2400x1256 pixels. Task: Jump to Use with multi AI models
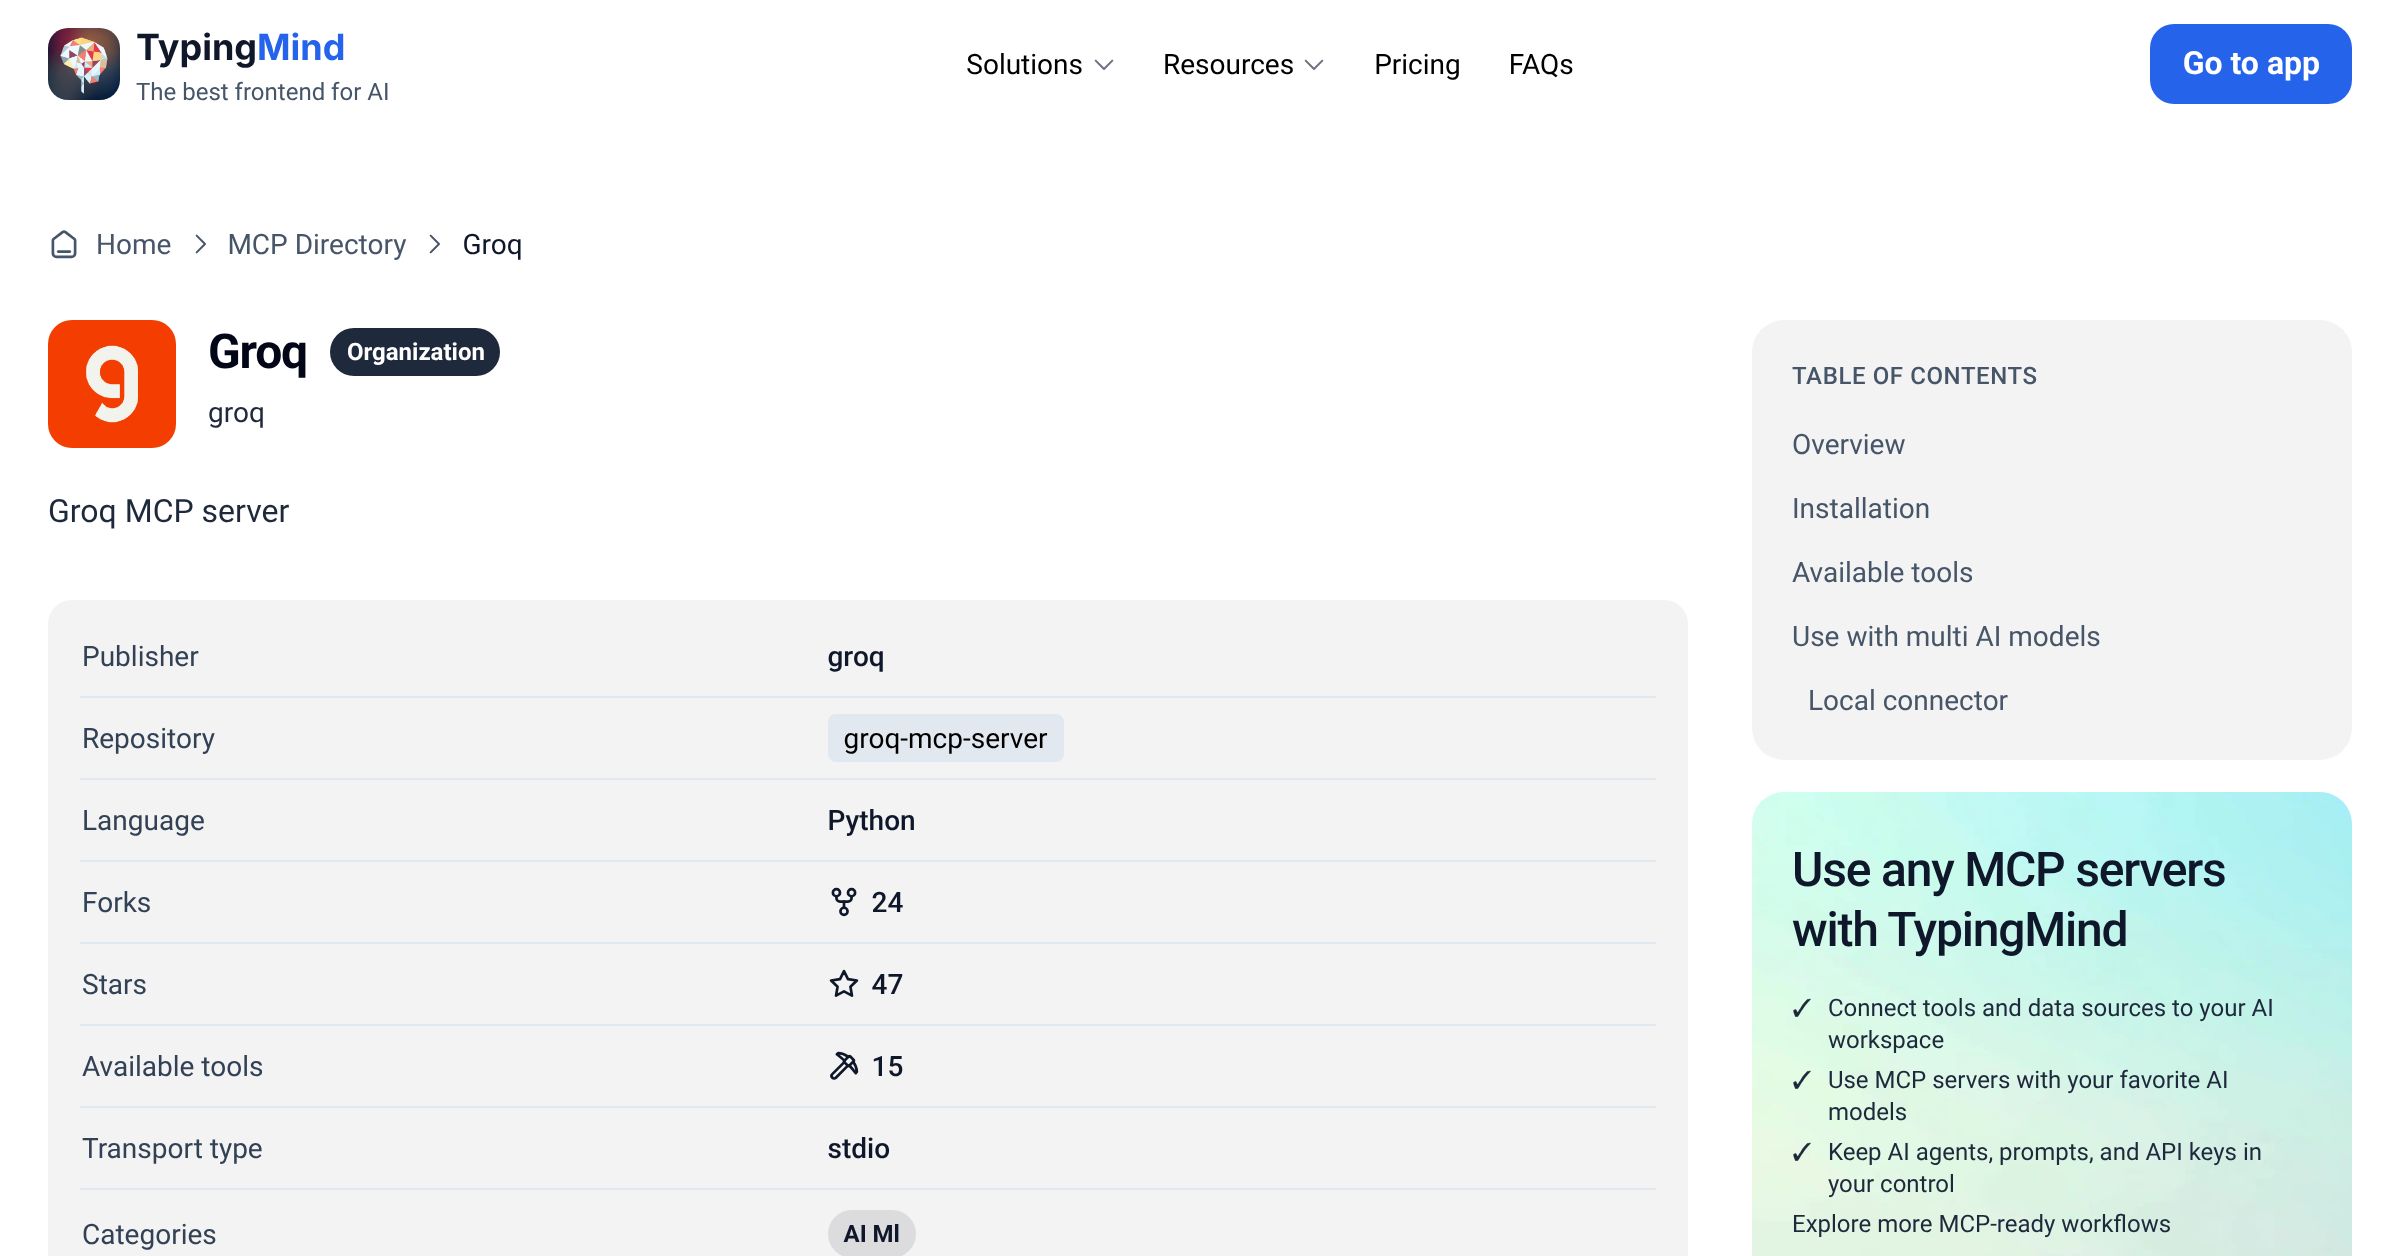pos(1945,636)
